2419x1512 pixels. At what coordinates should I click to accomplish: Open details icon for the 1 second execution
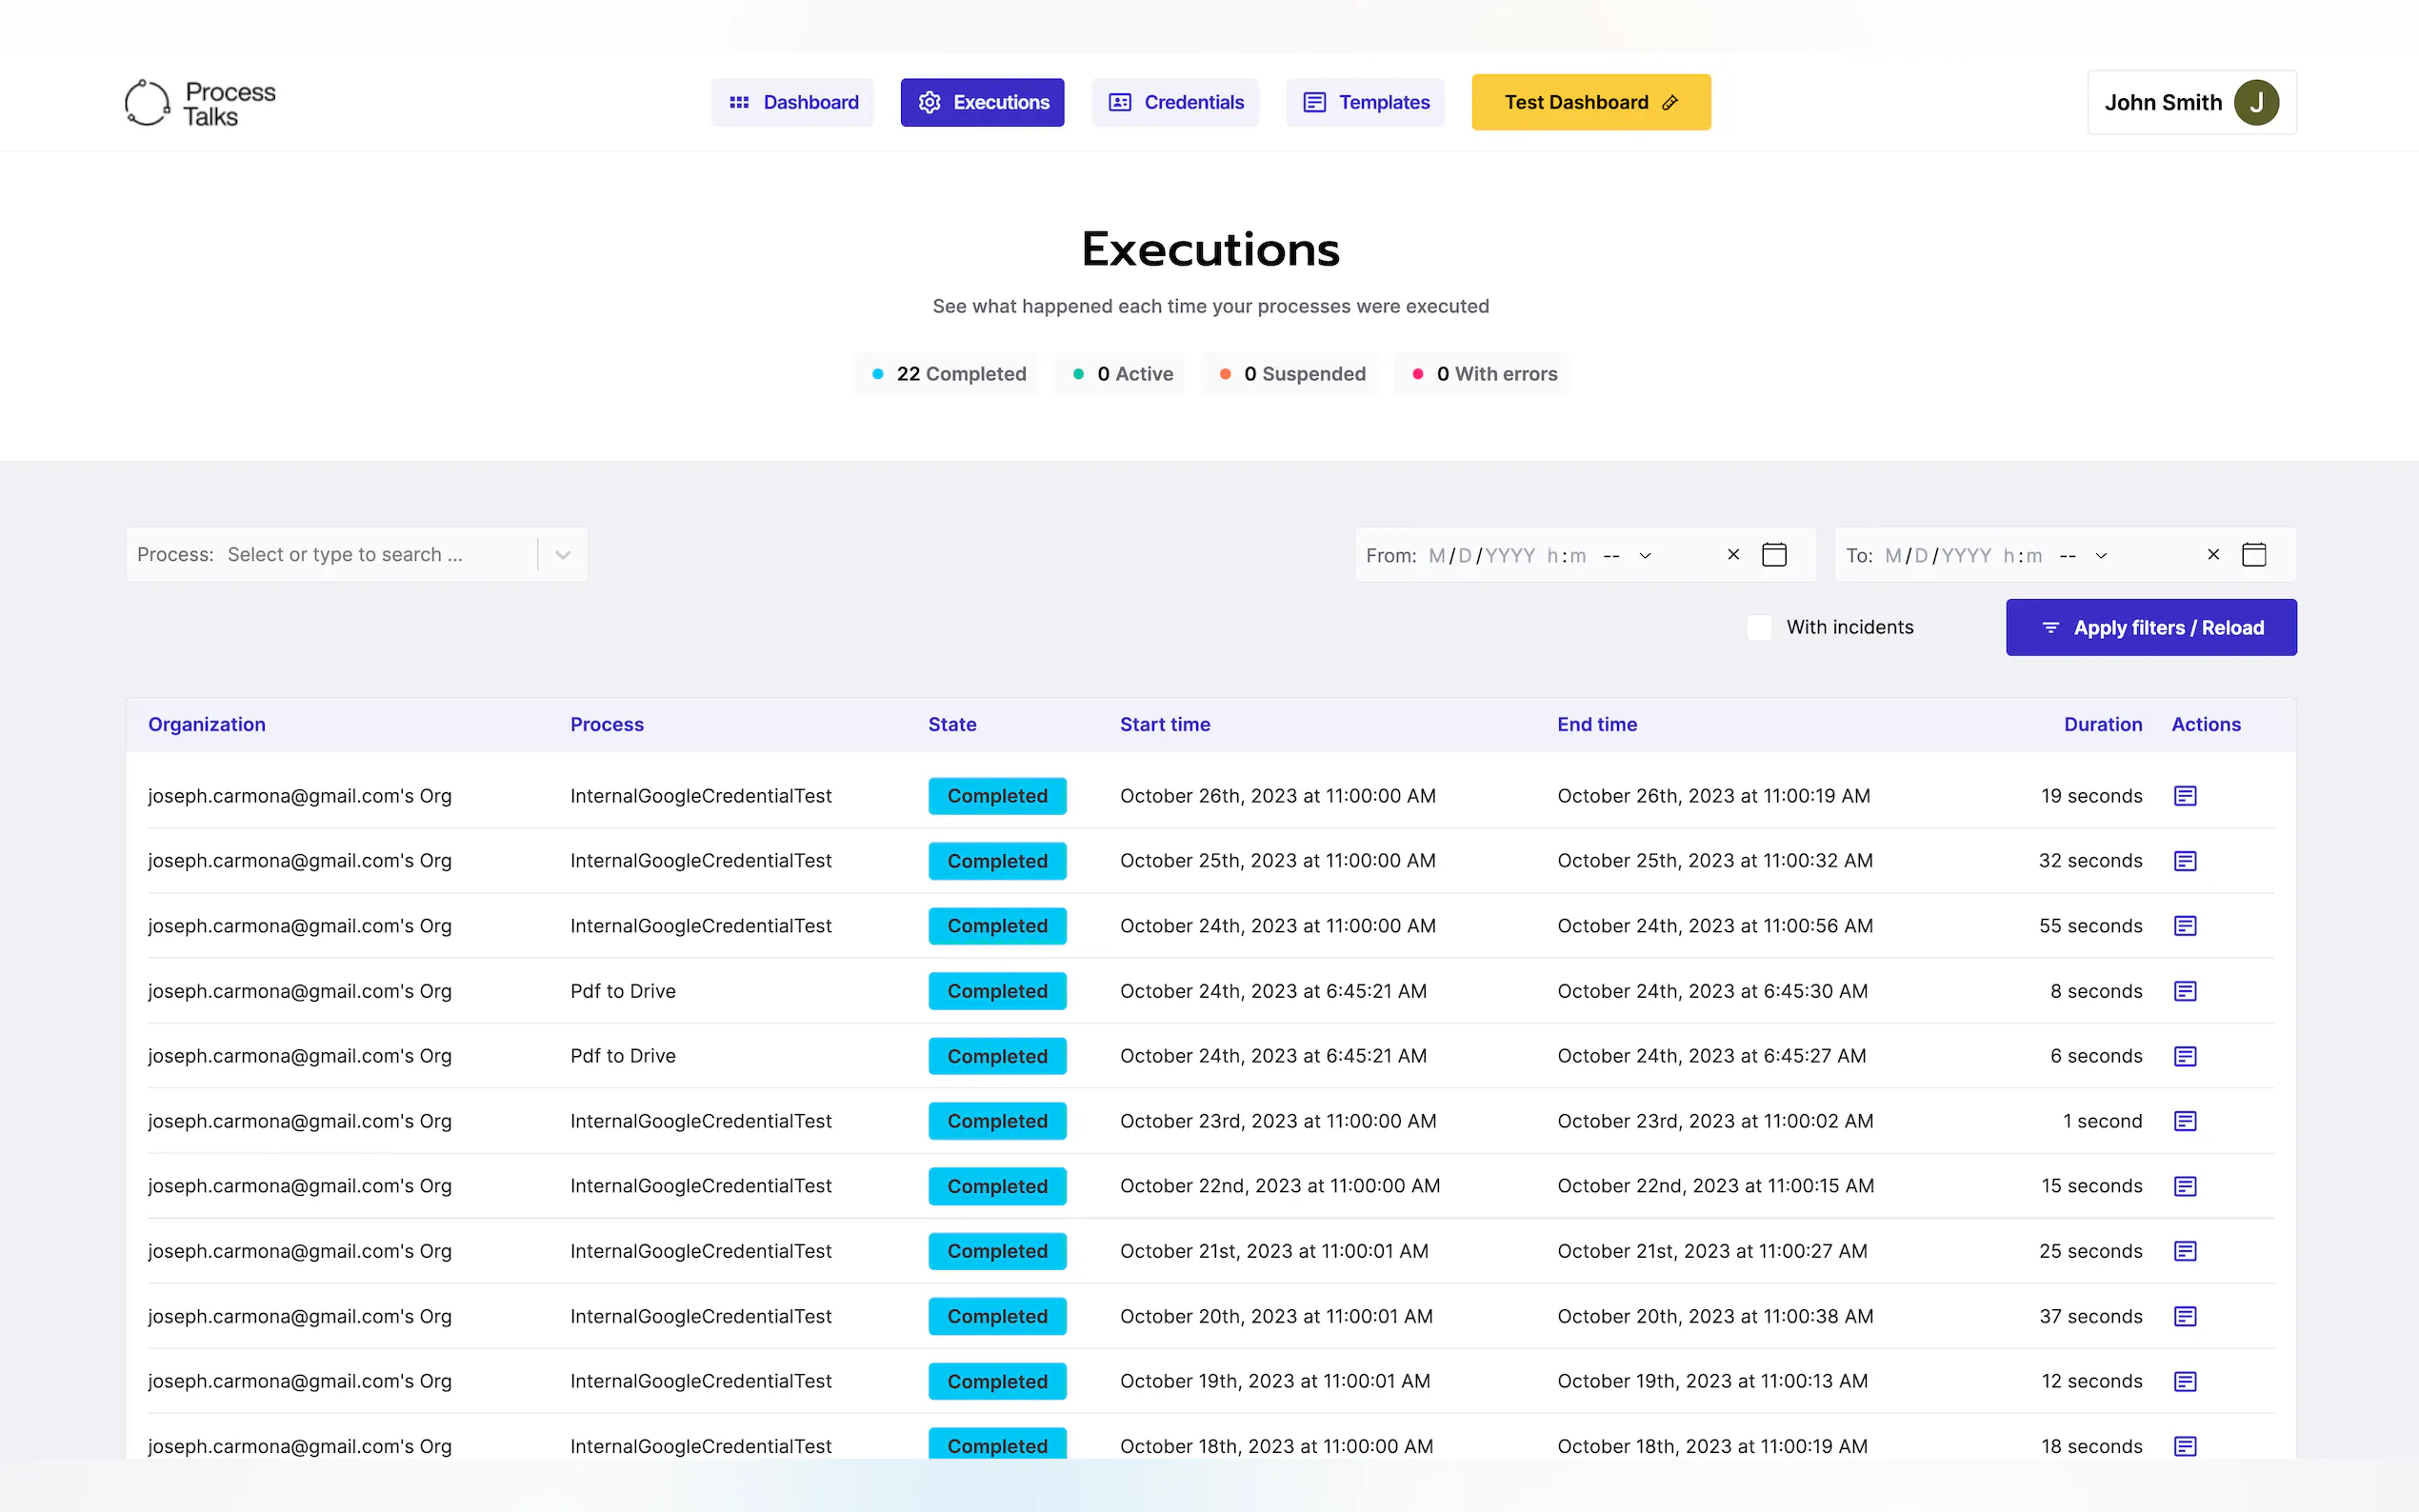[2184, 1121]
